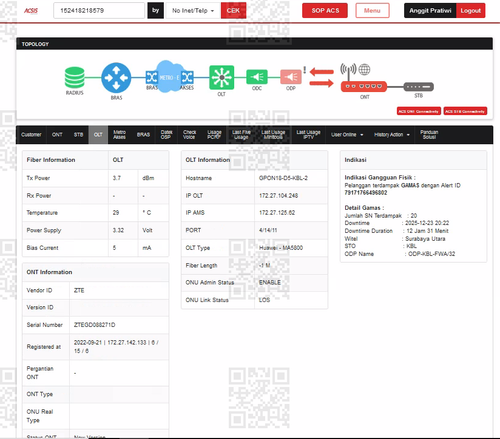The image size is (500, 439).
Task: Expand the History Action dropdown menu
Action: point(392,135)
